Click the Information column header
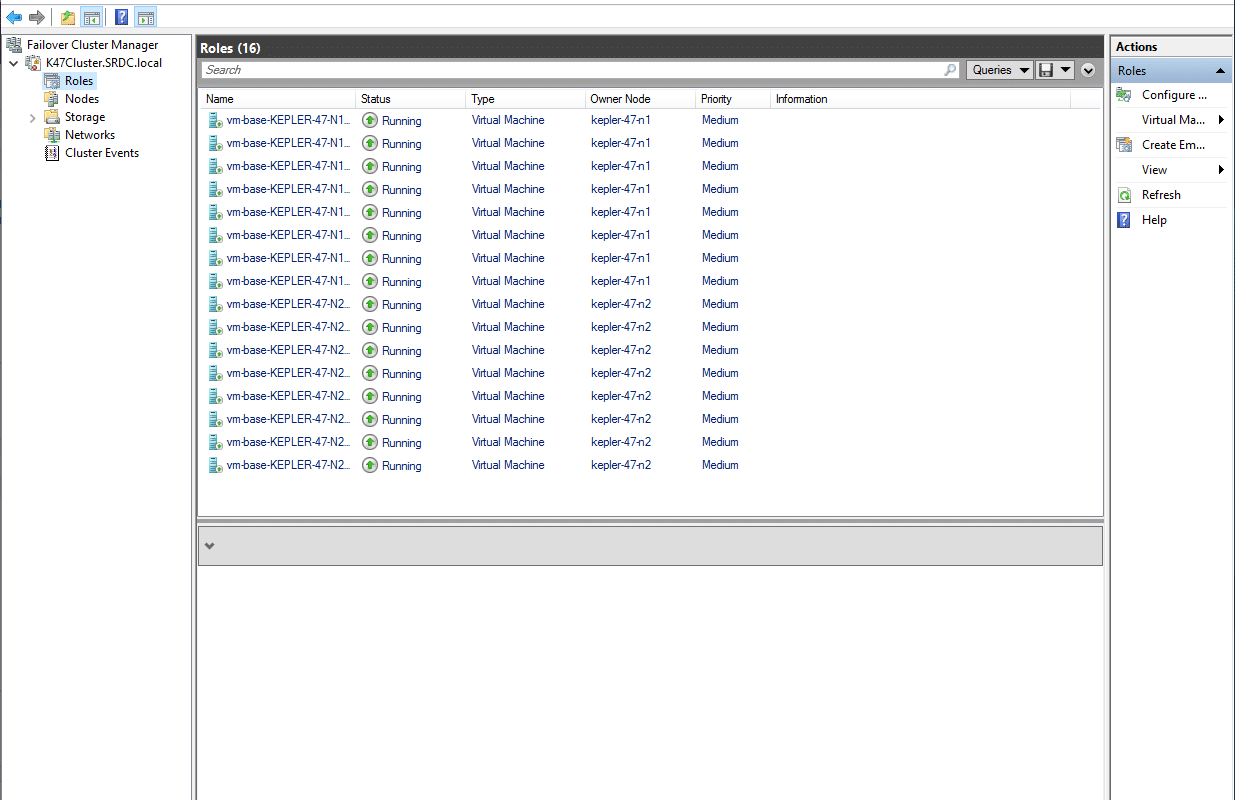1235x800 pixels. 921,99
